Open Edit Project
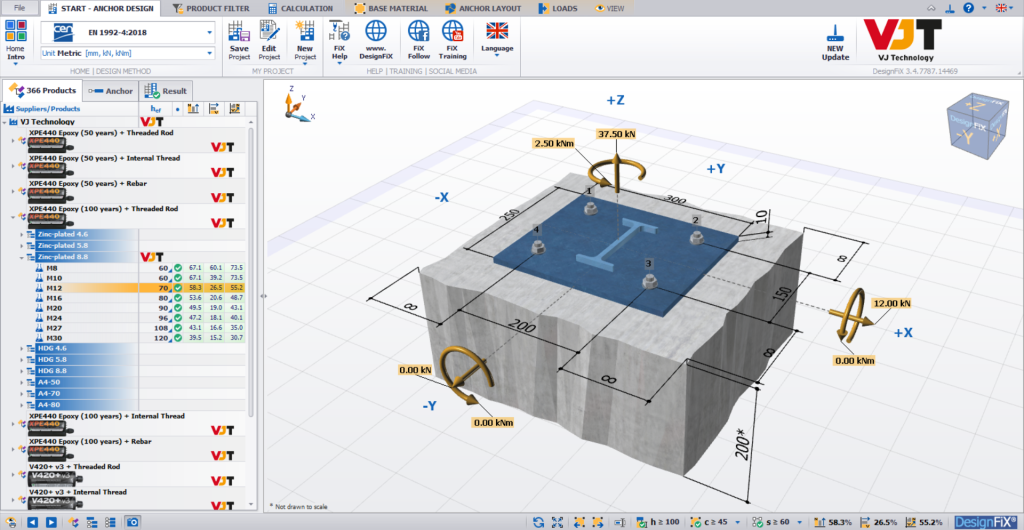 [x=269, y=40]
